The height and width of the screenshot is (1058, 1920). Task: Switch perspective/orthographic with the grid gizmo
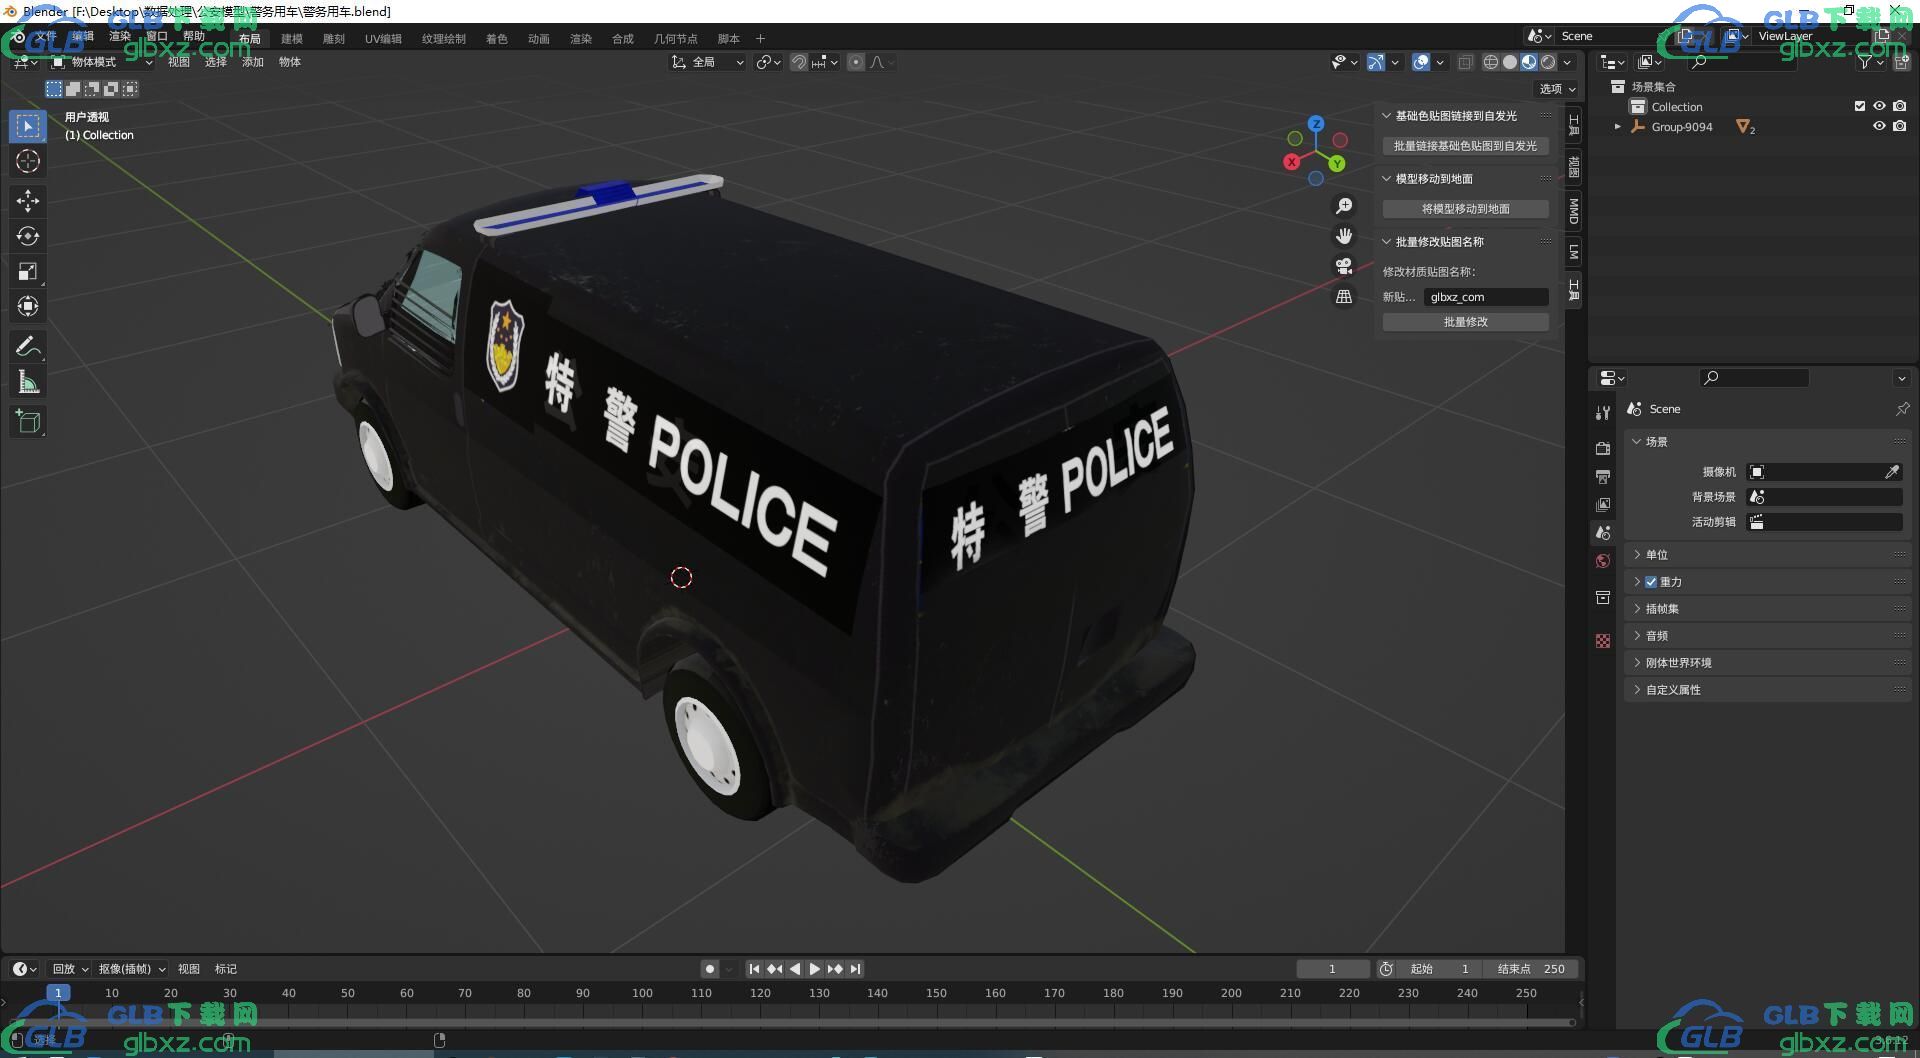pos(1344,296)
